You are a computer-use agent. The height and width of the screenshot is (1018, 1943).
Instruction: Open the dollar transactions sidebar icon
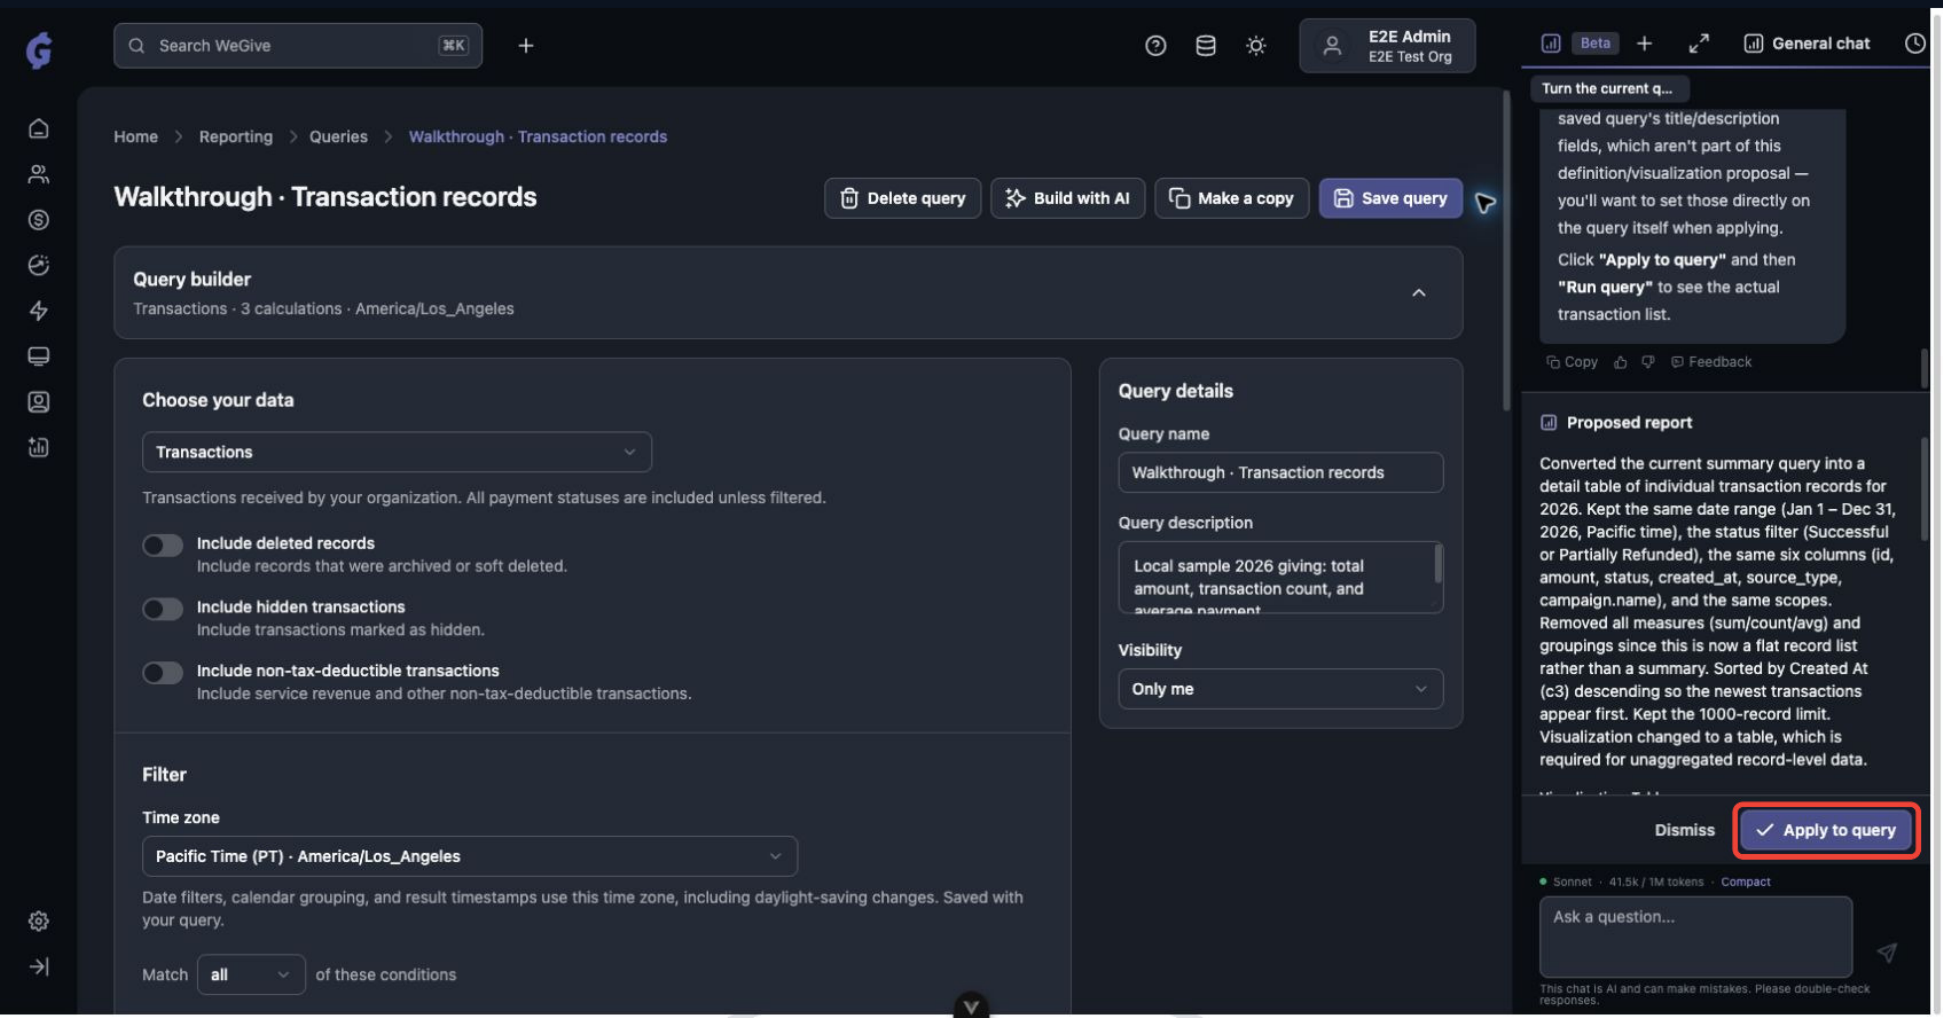[38, 220]
